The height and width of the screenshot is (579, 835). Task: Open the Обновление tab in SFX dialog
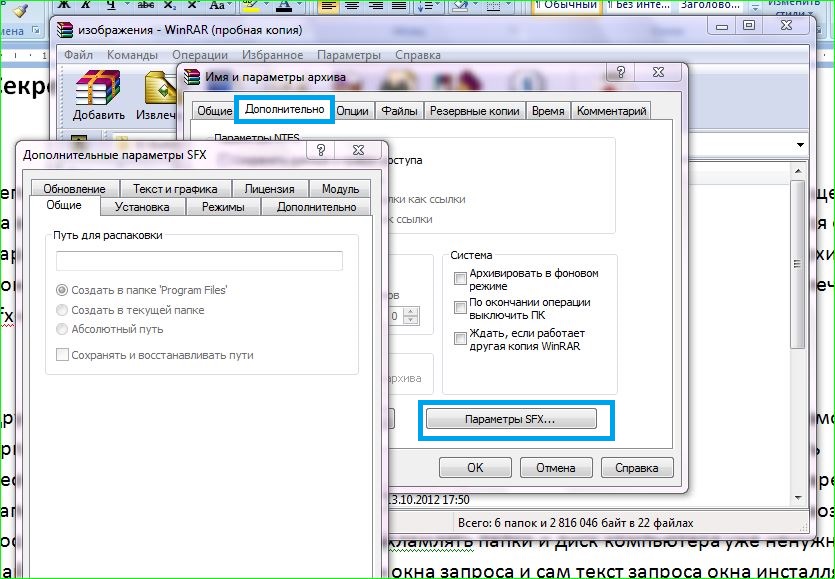pos(75,189)
